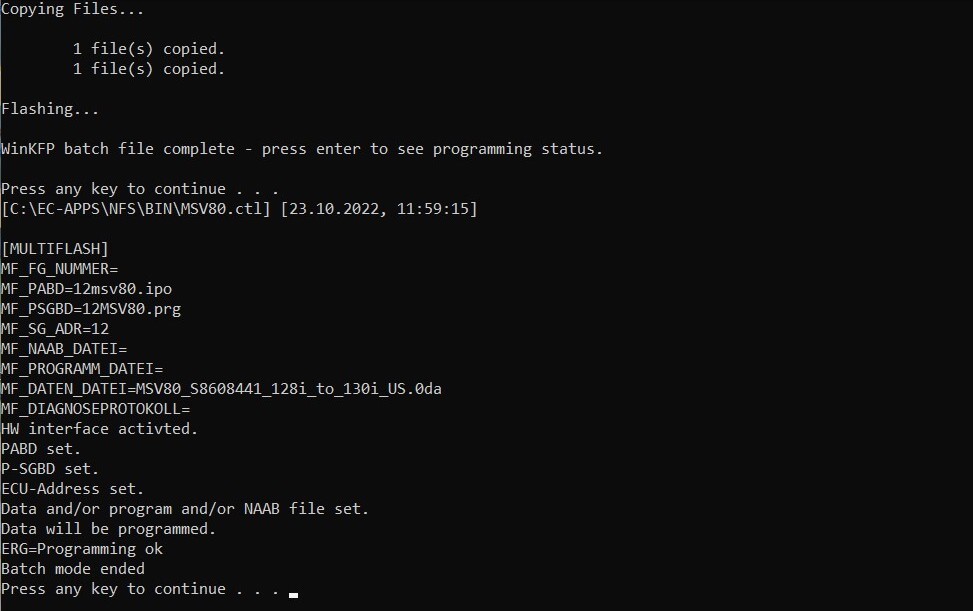Click the "ERG=Programming ok" result line
The image size is (973, 611).
click(82, 549)
